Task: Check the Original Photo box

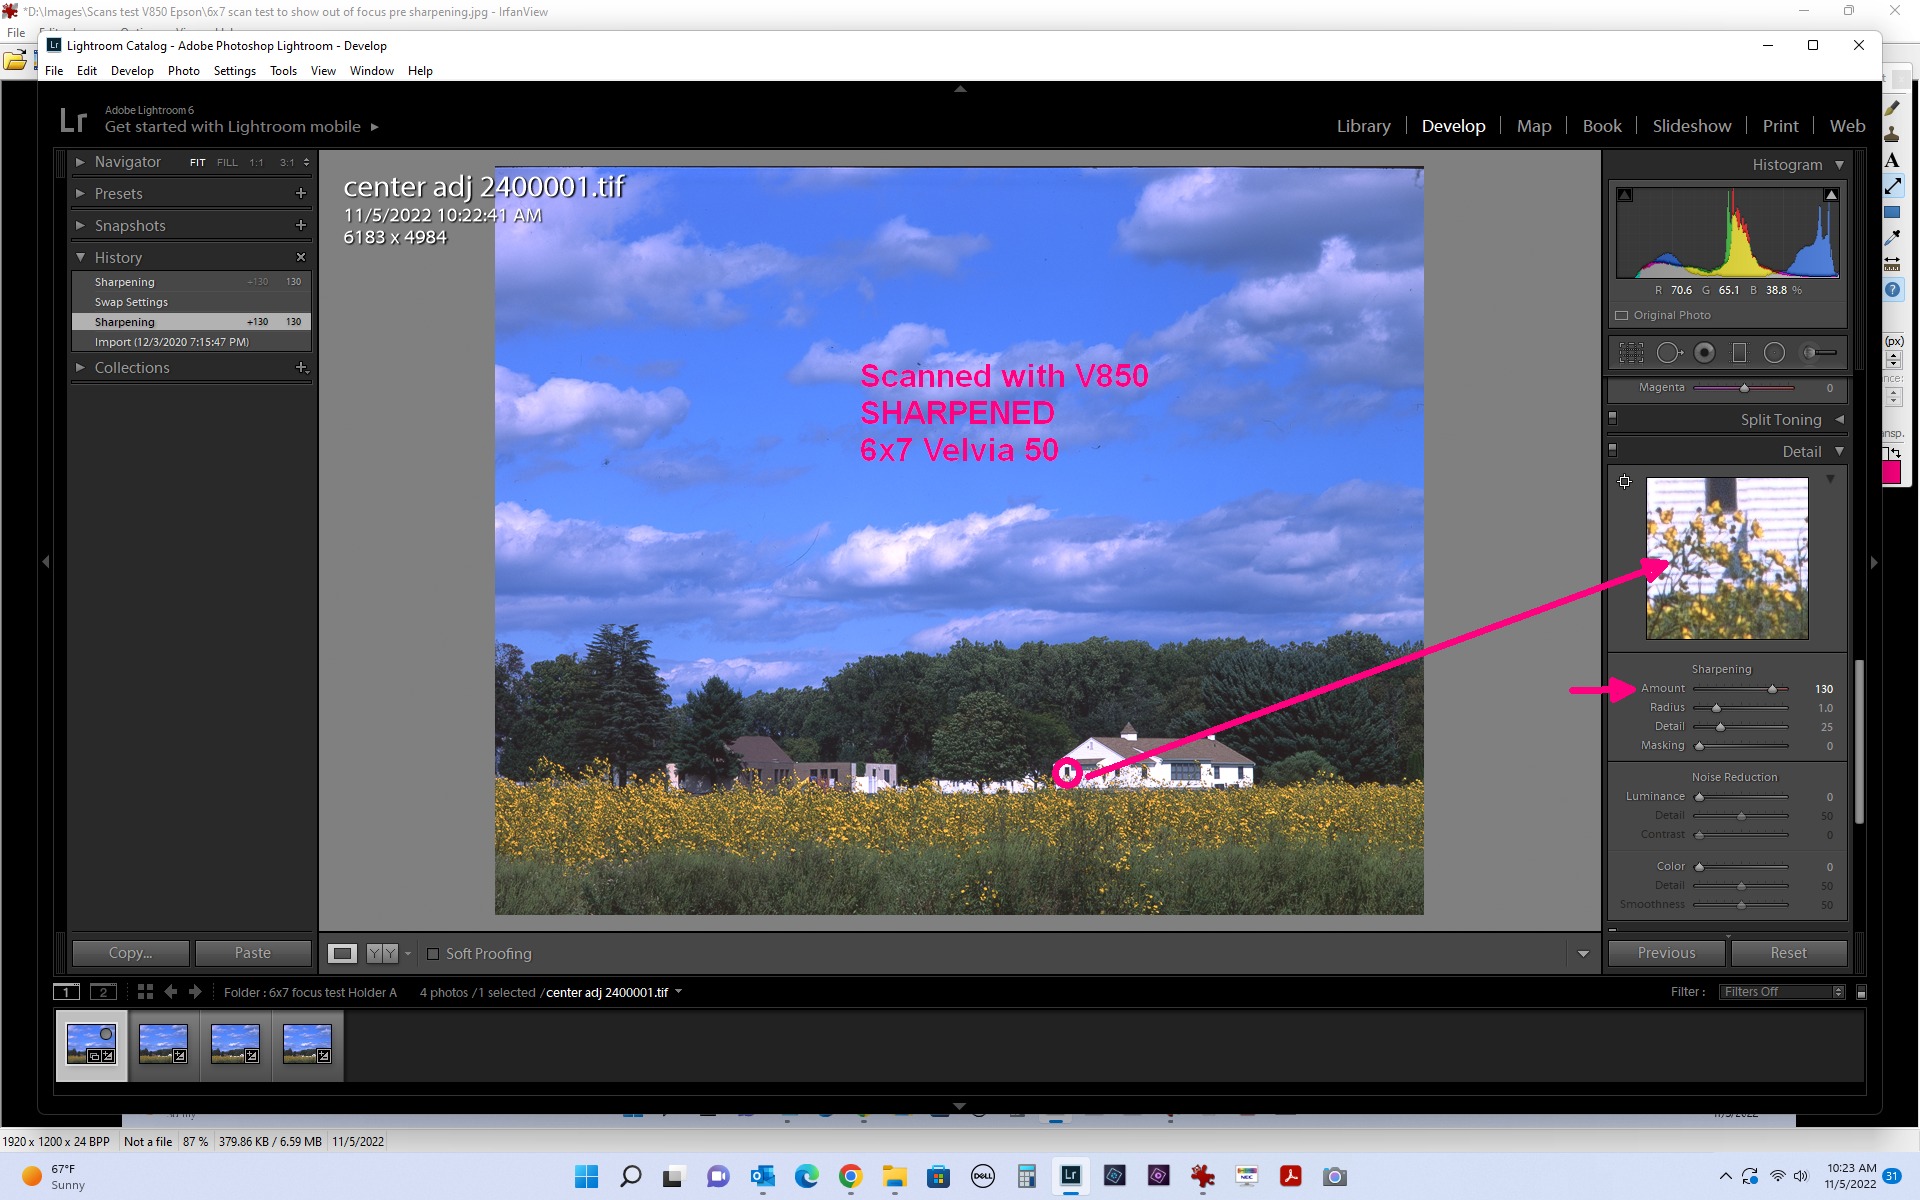Action: [x=1622, y=316]
